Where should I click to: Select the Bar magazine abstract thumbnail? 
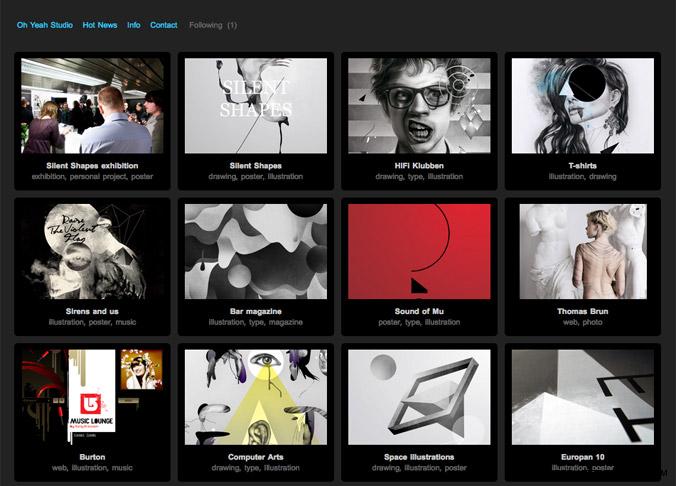pyautogui.click(x=255, y=251)
